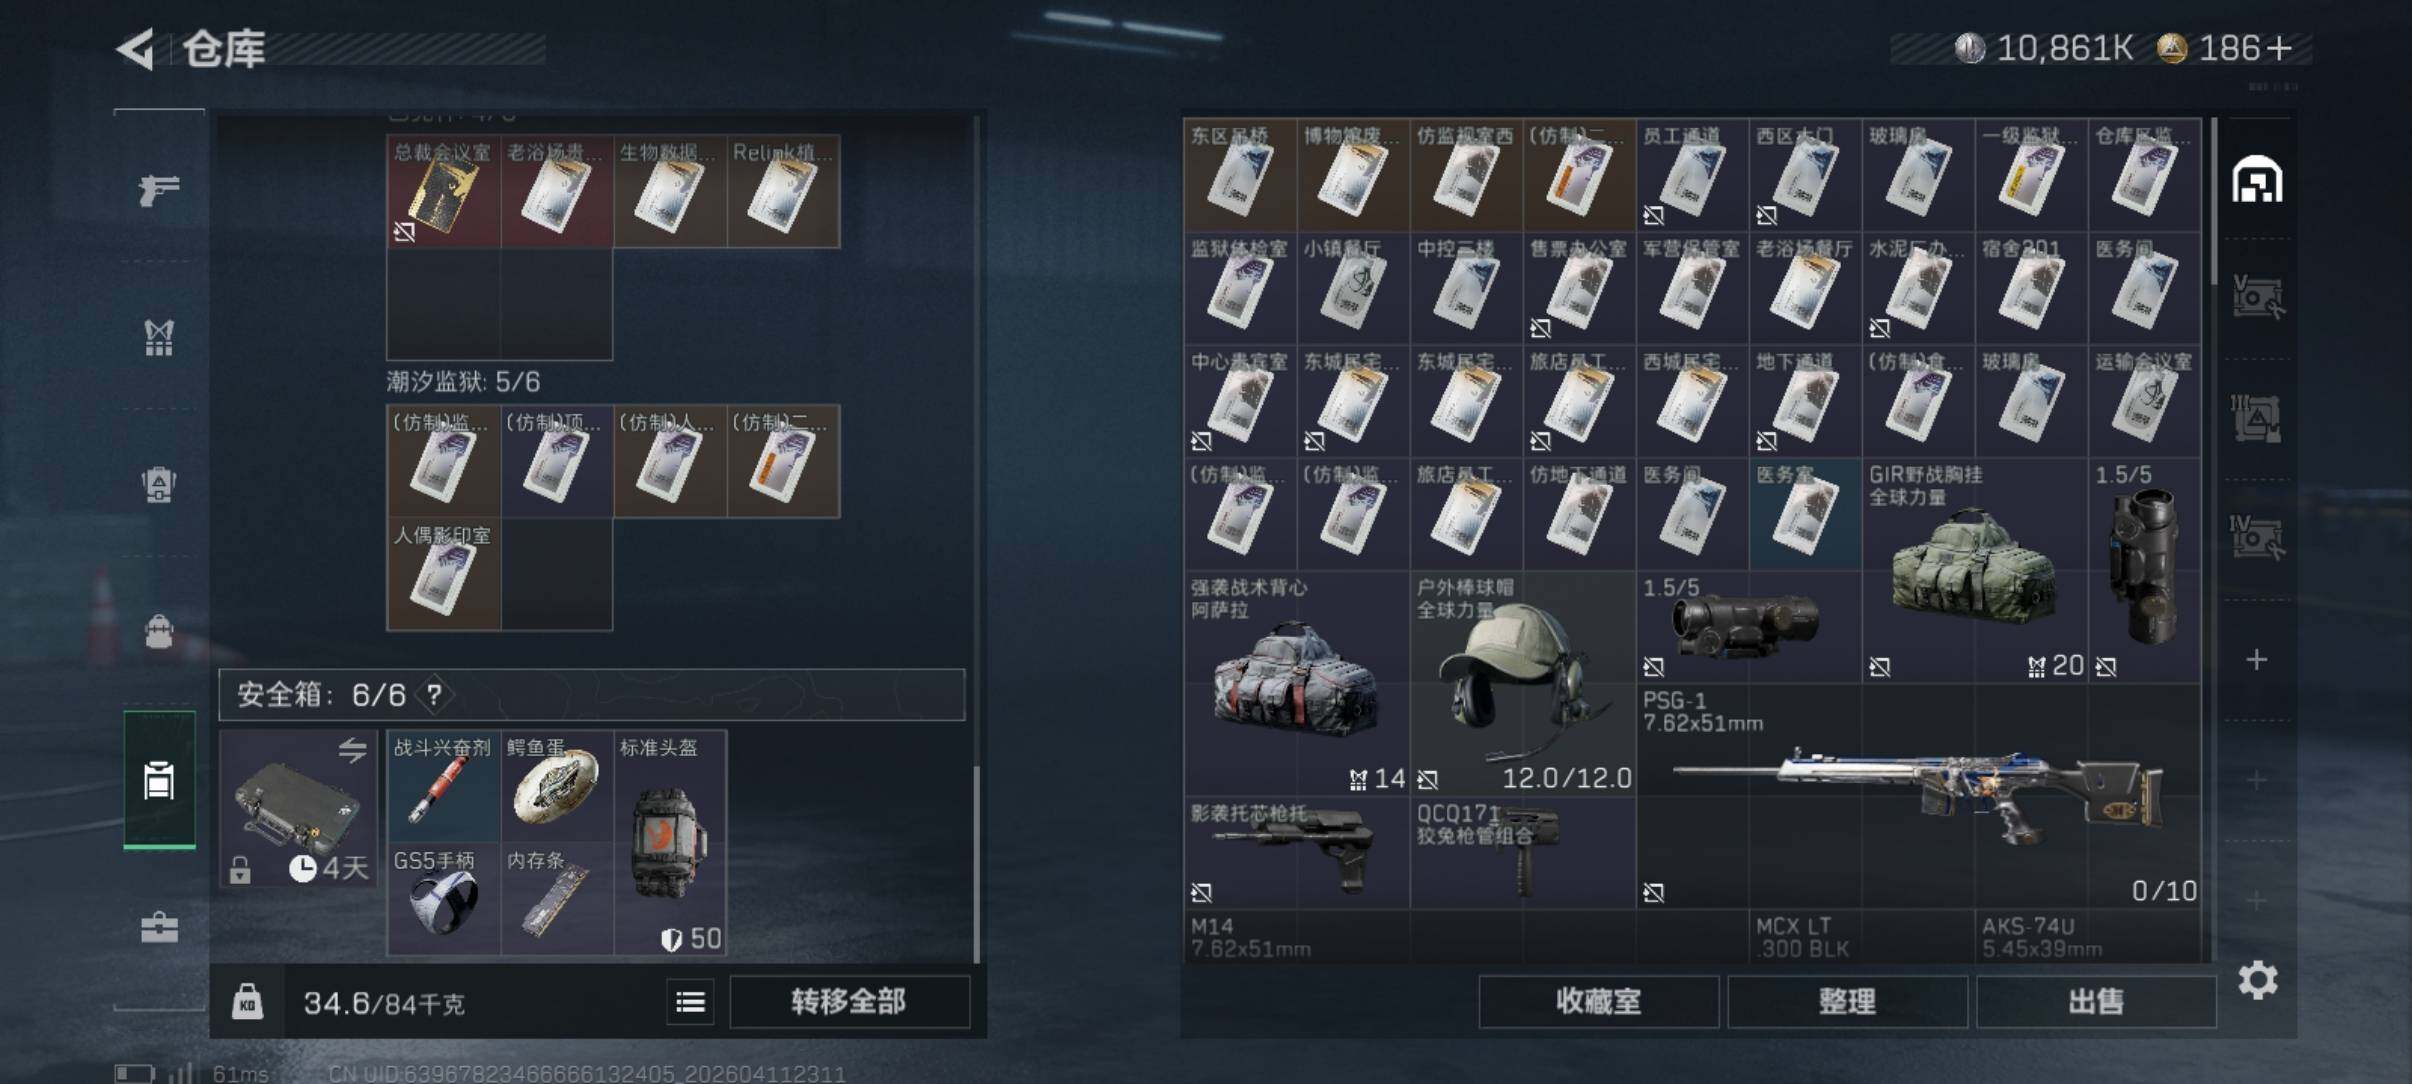Select the PSG-1 sniper rifle item

(x=1918, y=796)
